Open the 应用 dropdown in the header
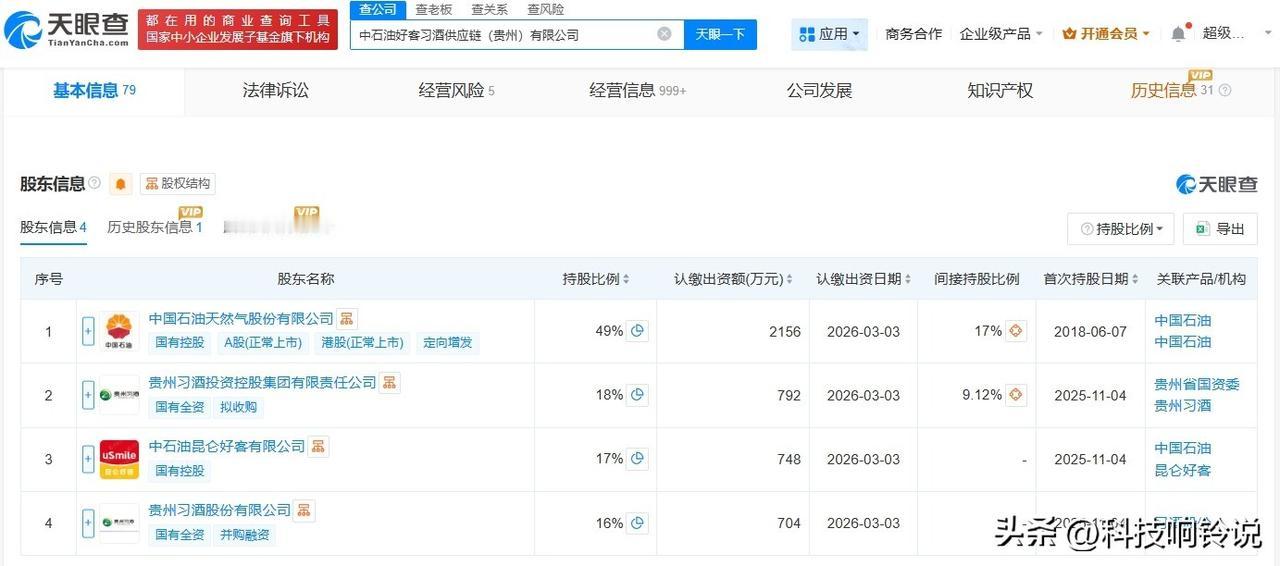The width and height of the screenshot is (1280, 566). click(829, 34)
